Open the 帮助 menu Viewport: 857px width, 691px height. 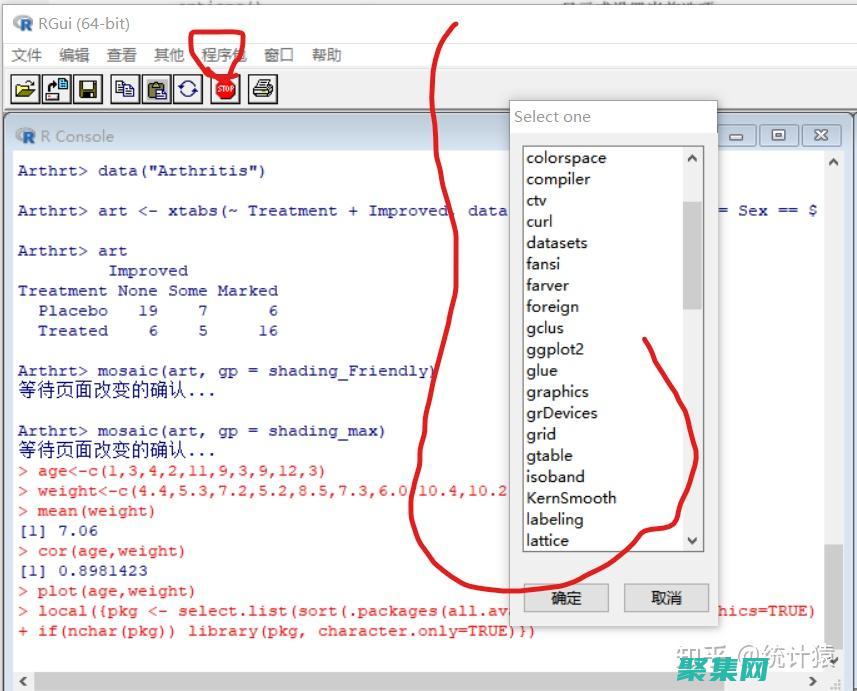(326, 55)
